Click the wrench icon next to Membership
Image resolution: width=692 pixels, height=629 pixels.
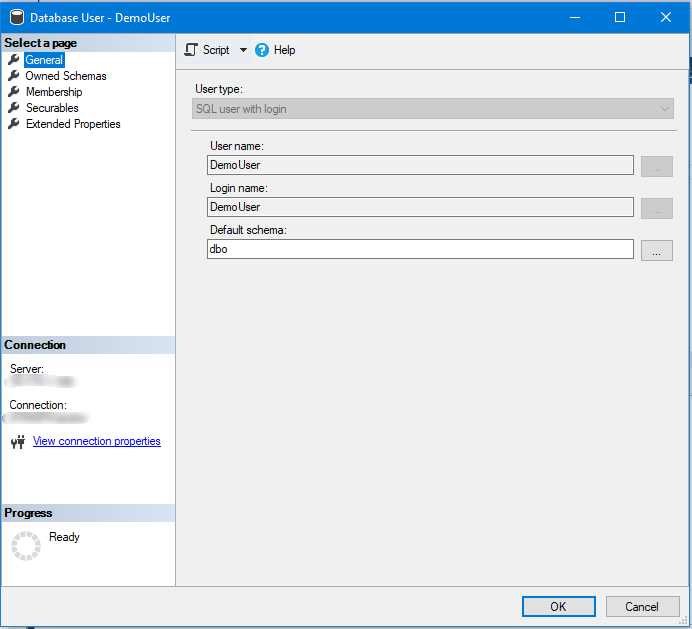pyautogui.click(x=14, y=91)
